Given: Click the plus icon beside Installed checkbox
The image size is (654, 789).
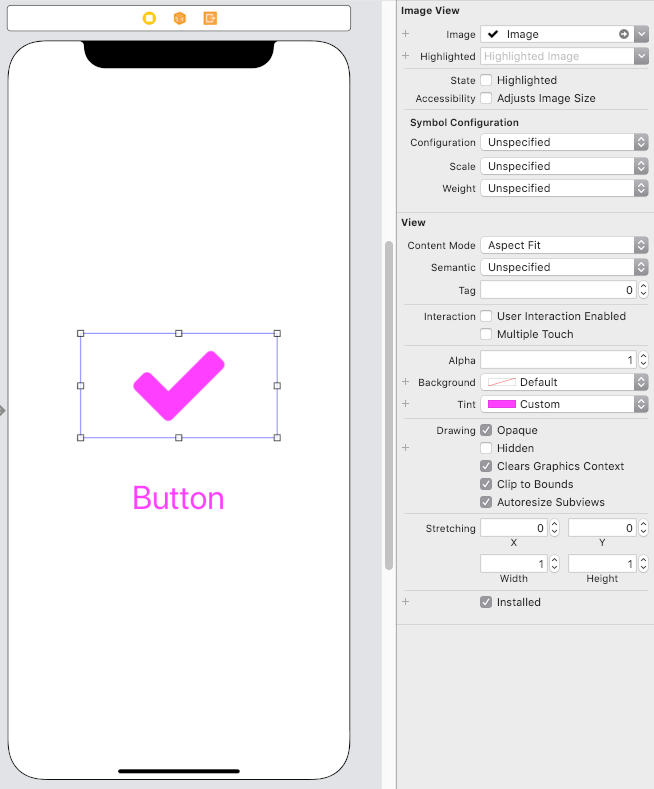Looking at the screenshot, I should click(405, 601).
